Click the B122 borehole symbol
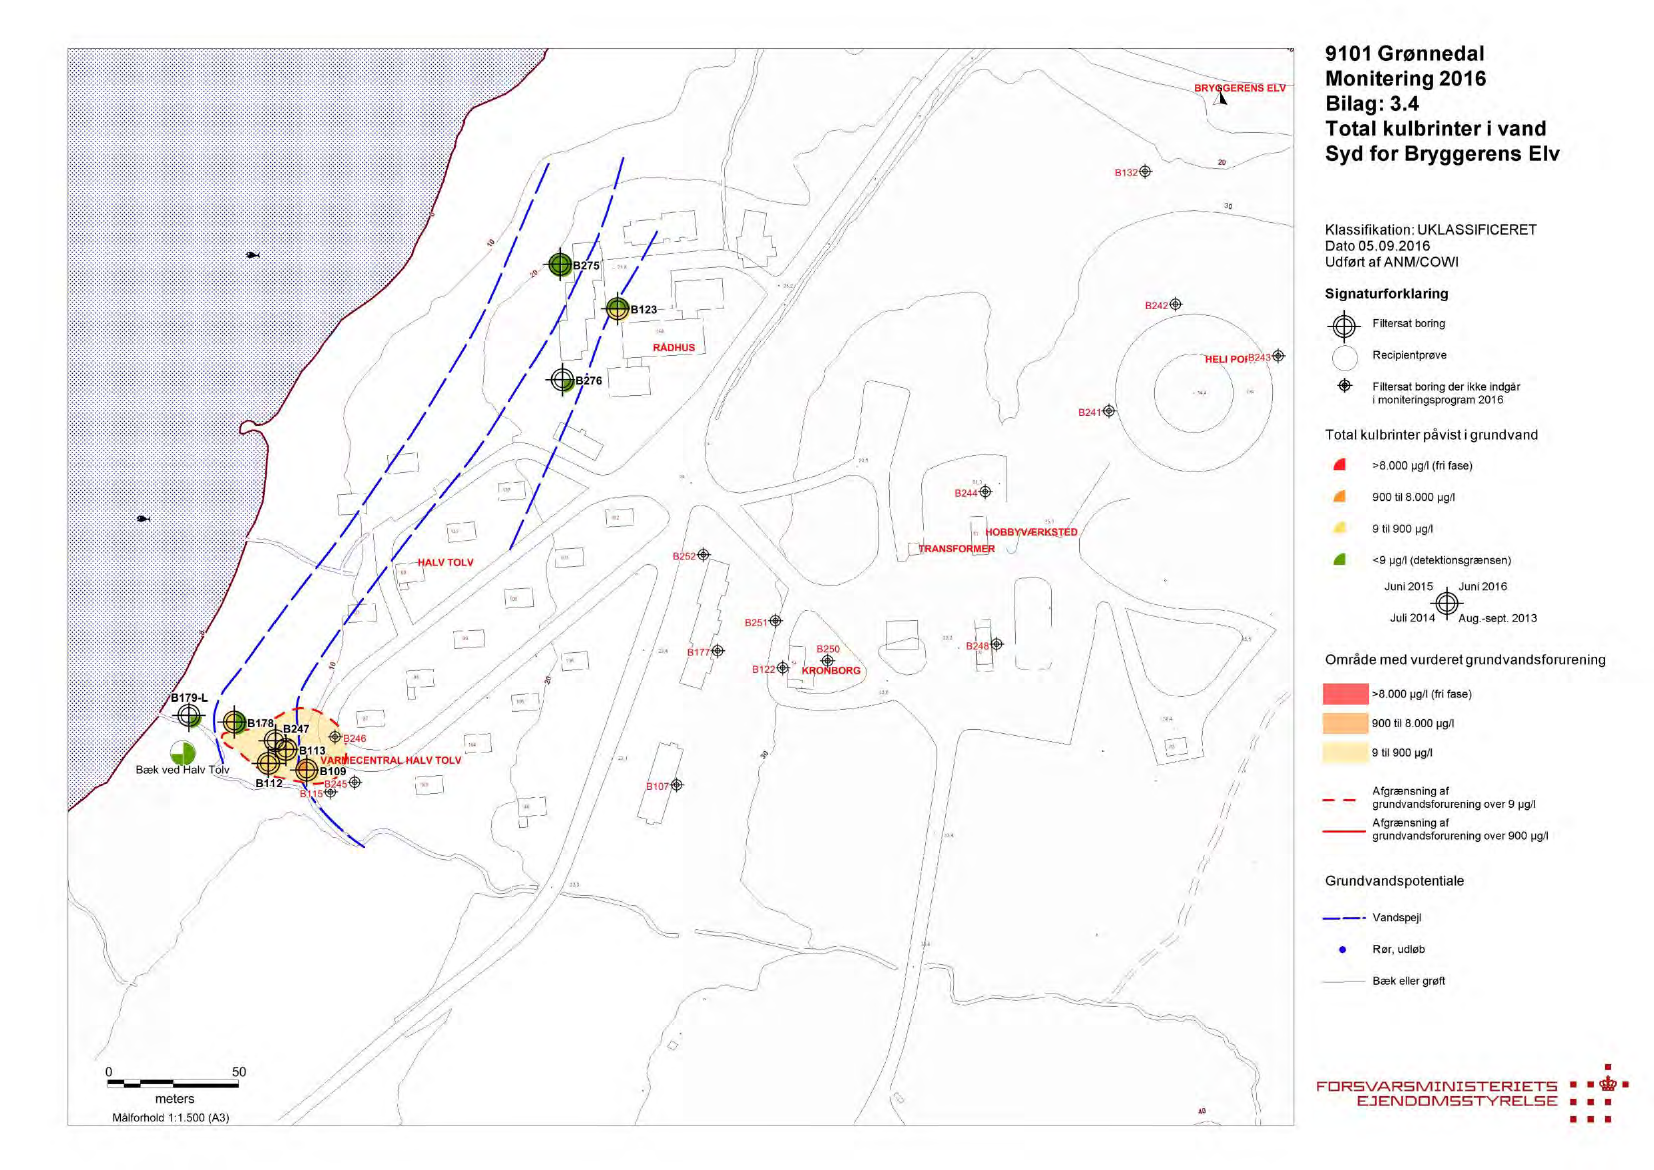This screenshot has width=1654, height=1170. [x=783, y=668]
